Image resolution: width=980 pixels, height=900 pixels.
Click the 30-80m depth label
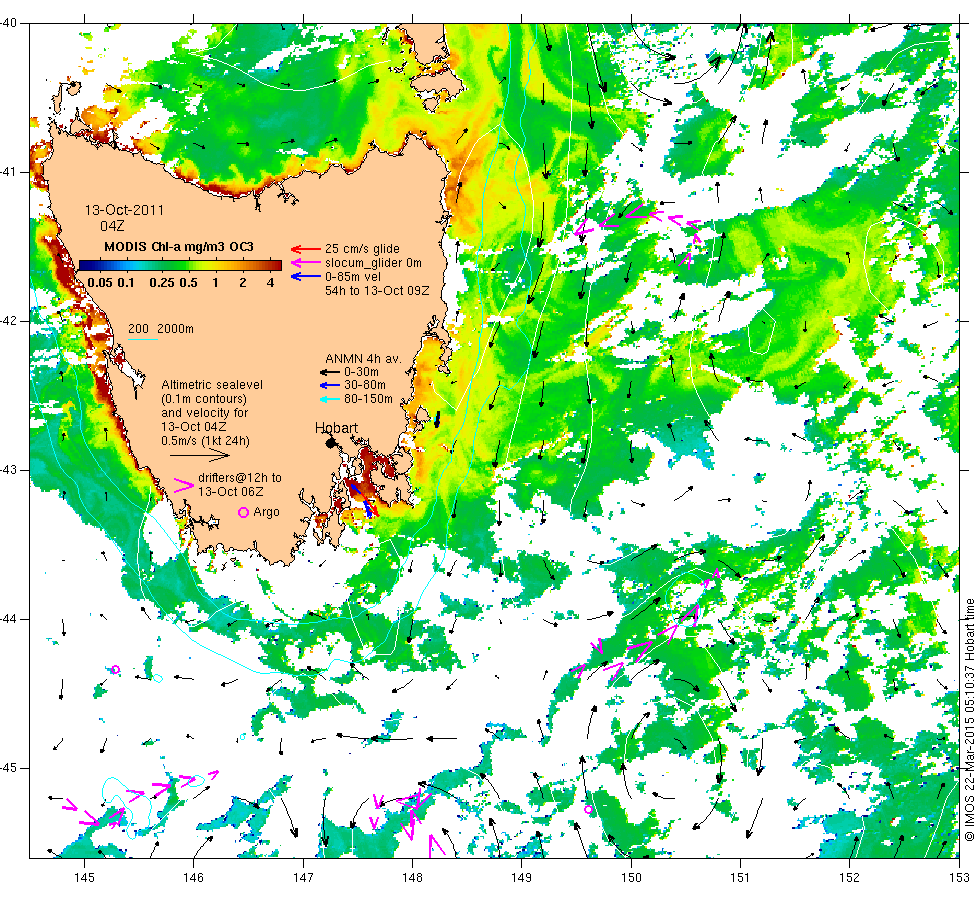coord(365,385)
